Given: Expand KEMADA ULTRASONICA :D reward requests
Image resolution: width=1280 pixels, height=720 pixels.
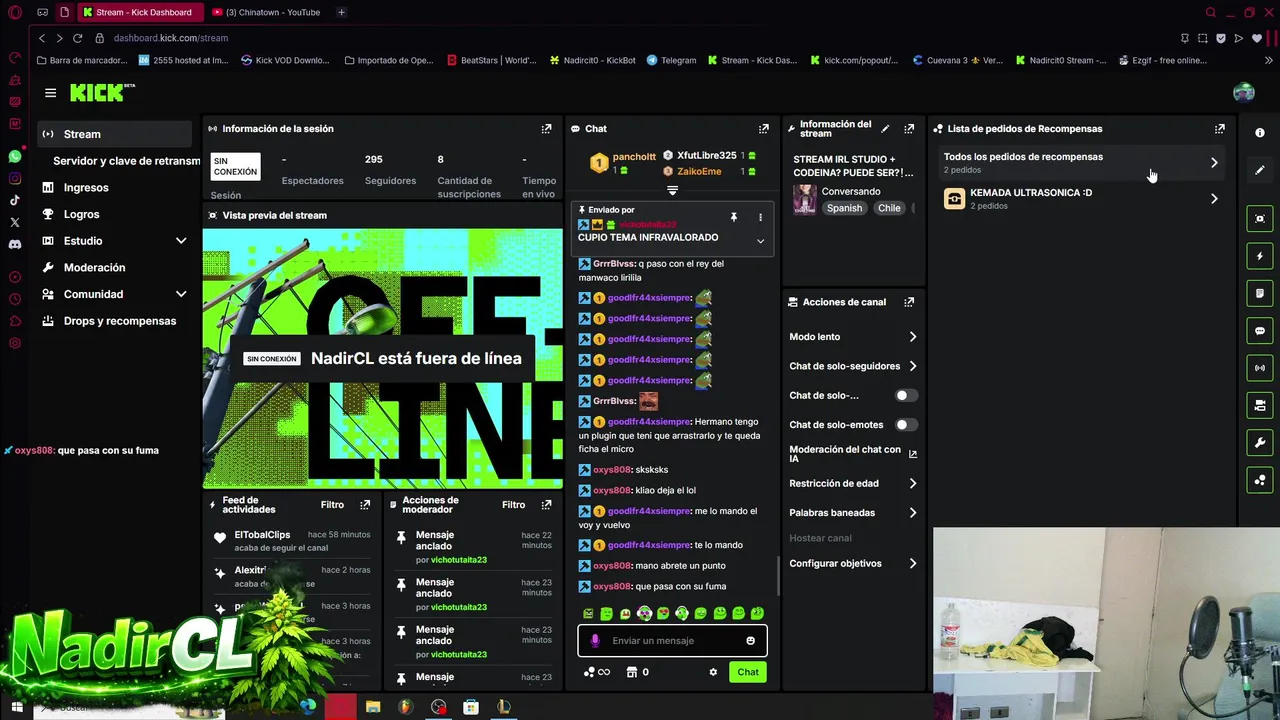Looking at the screenshot, I should pyautogui.click(x=1082, y=198).
